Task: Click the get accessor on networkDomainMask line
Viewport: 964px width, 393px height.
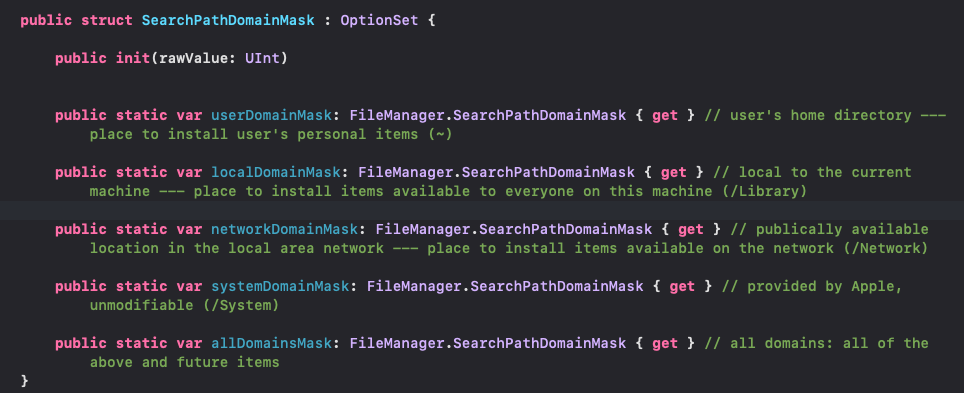Action: [690, 229]
